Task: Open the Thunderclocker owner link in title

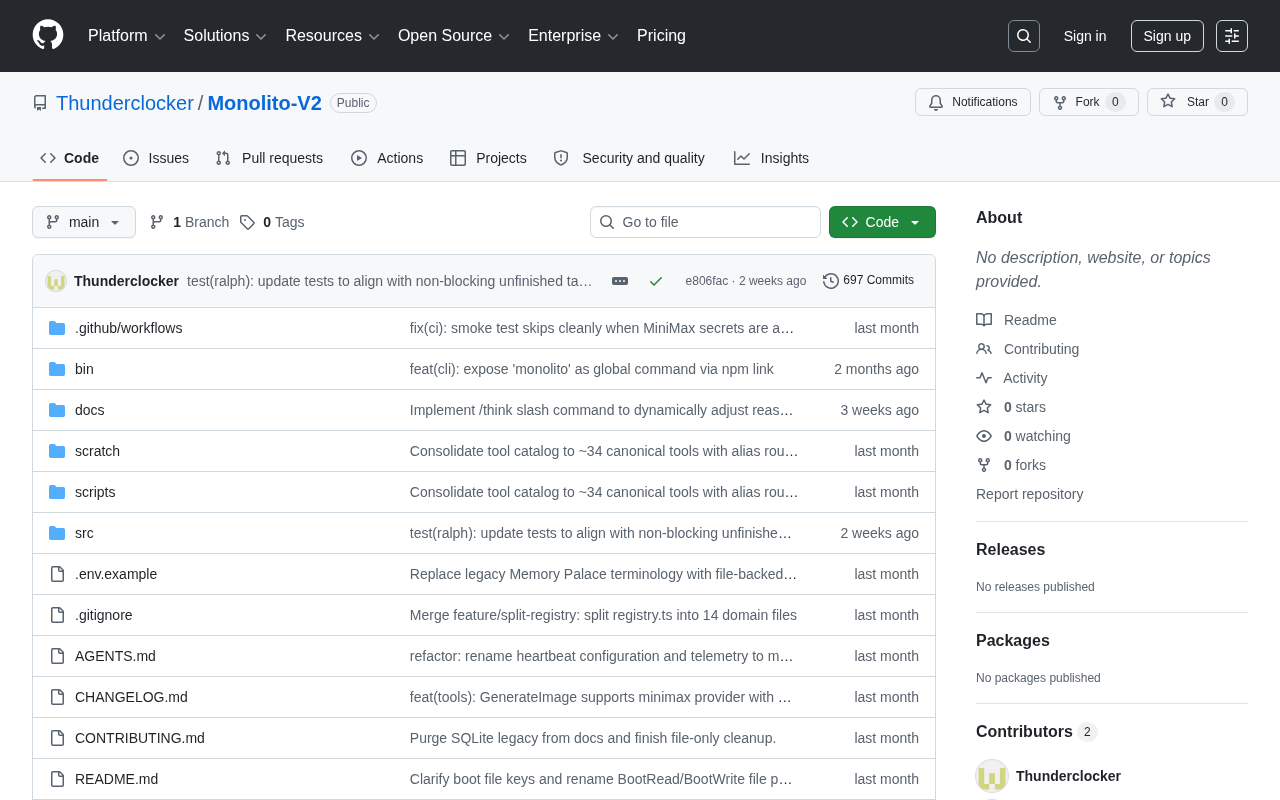Action: tap(125, 103)
